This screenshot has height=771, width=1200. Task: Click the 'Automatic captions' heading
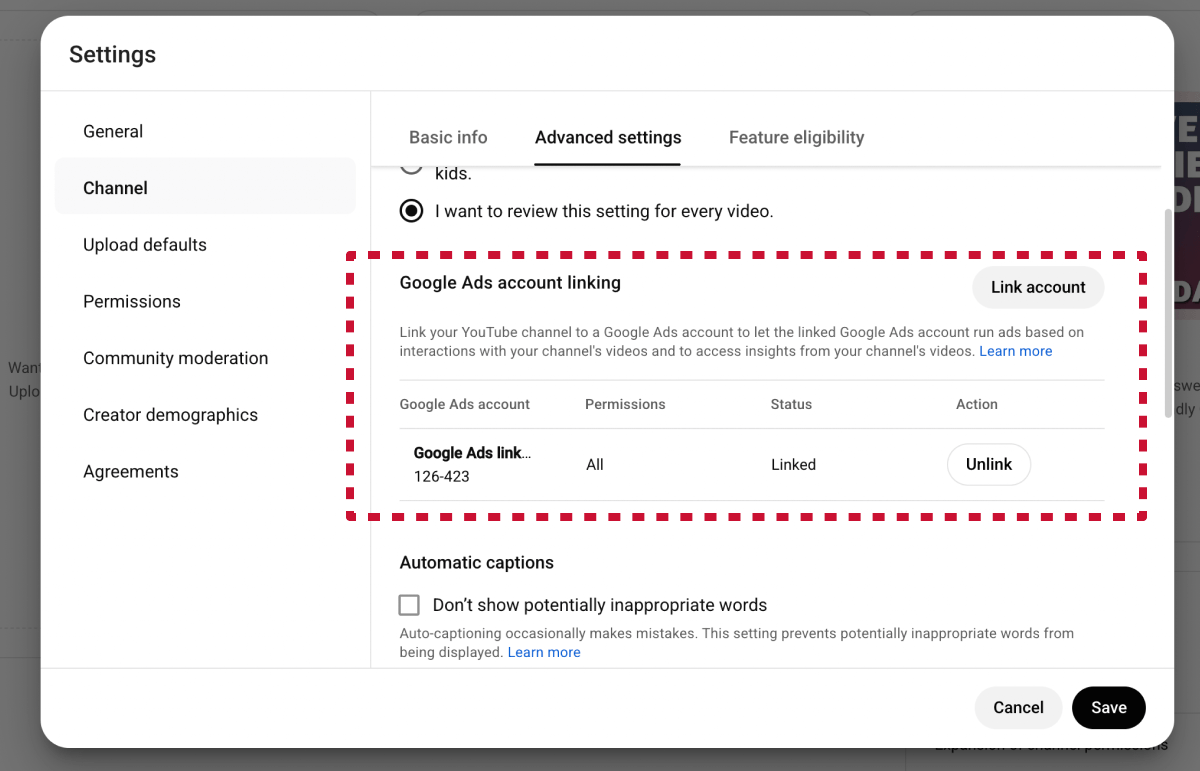[477, 563]
